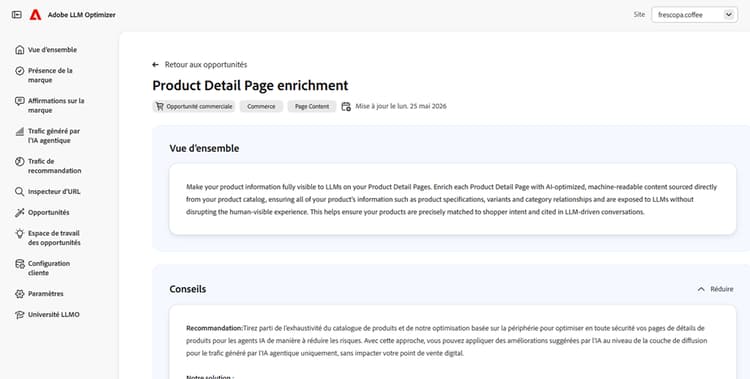Click the Présence de la marque icon
Viewport: 750px width, 379px height.
(x=20, y=71)
